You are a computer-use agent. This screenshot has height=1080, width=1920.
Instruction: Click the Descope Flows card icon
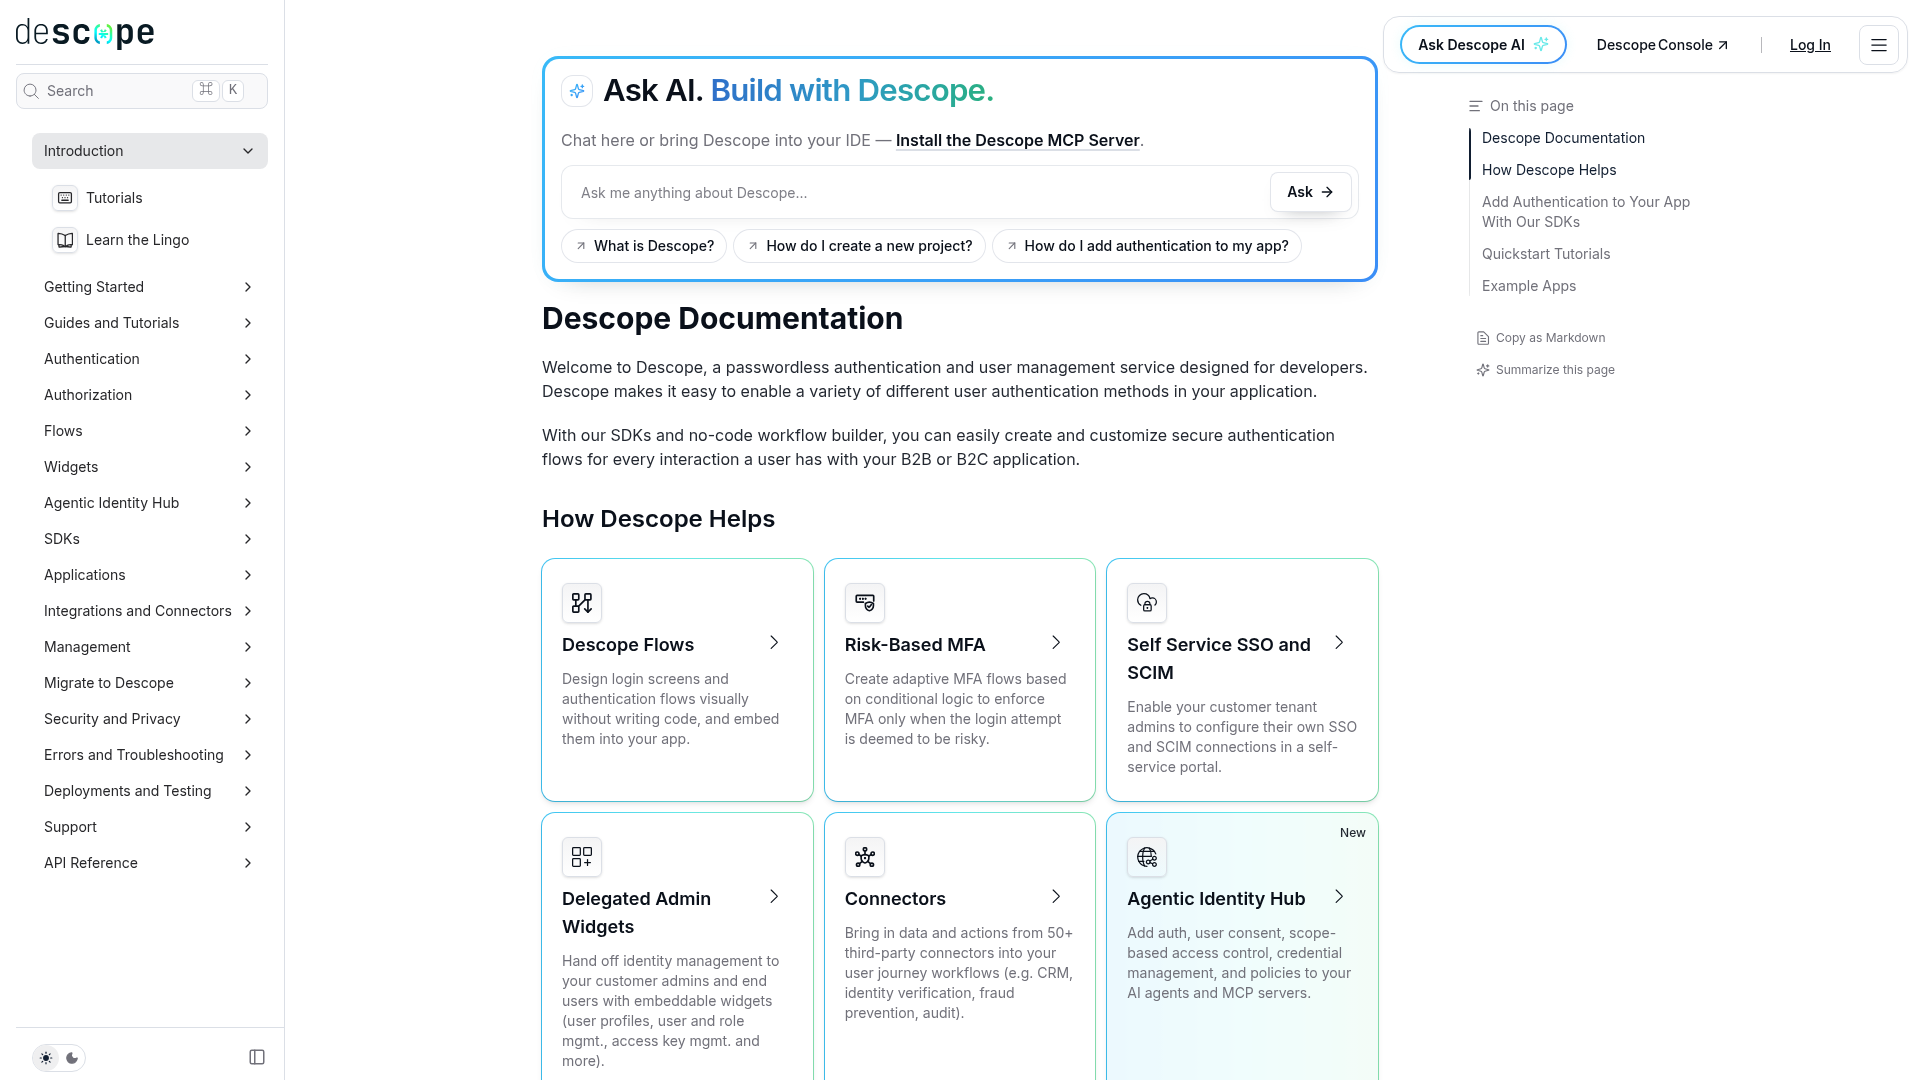[x=582, y=603]
